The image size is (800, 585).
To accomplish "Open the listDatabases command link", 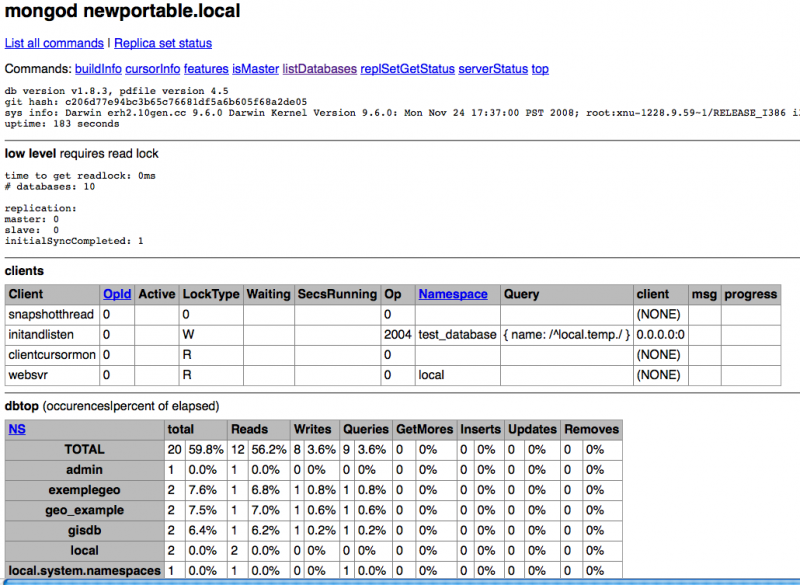I will click(x=319, y=69).
